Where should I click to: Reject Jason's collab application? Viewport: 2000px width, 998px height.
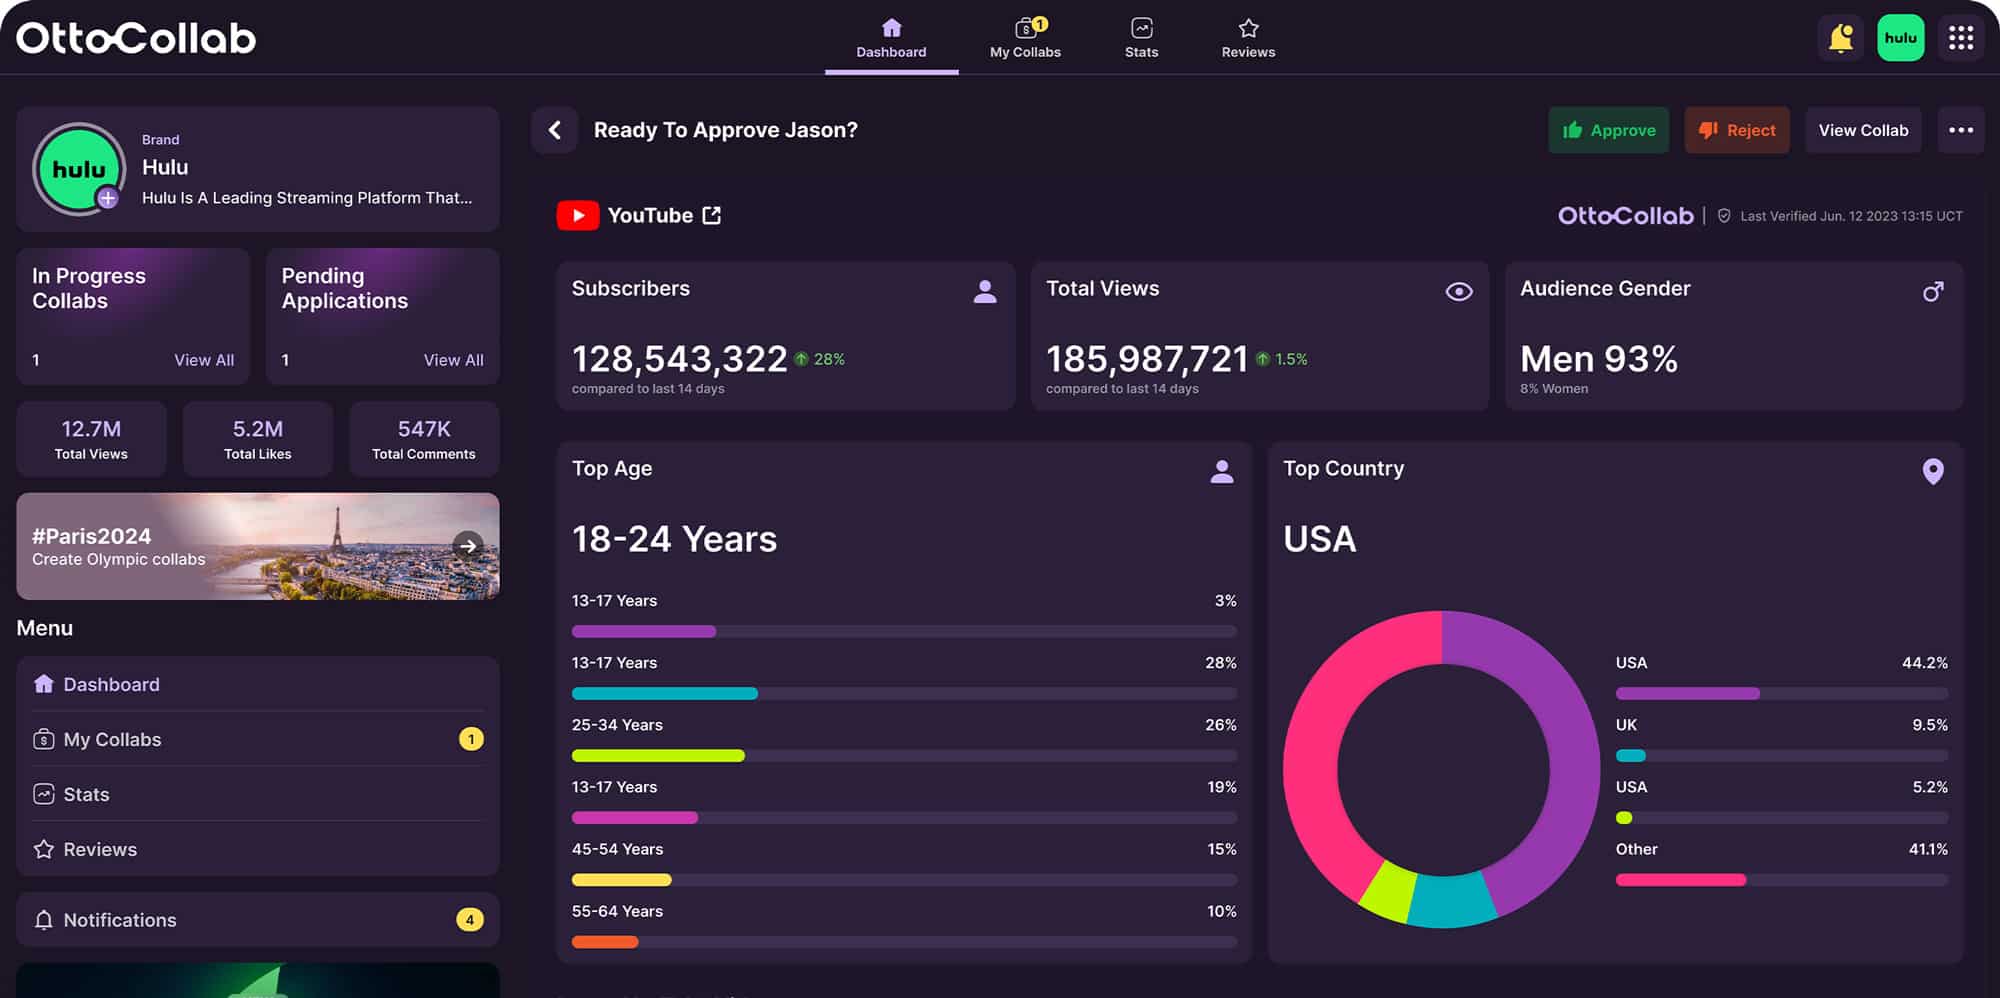tap(1737, 130)
